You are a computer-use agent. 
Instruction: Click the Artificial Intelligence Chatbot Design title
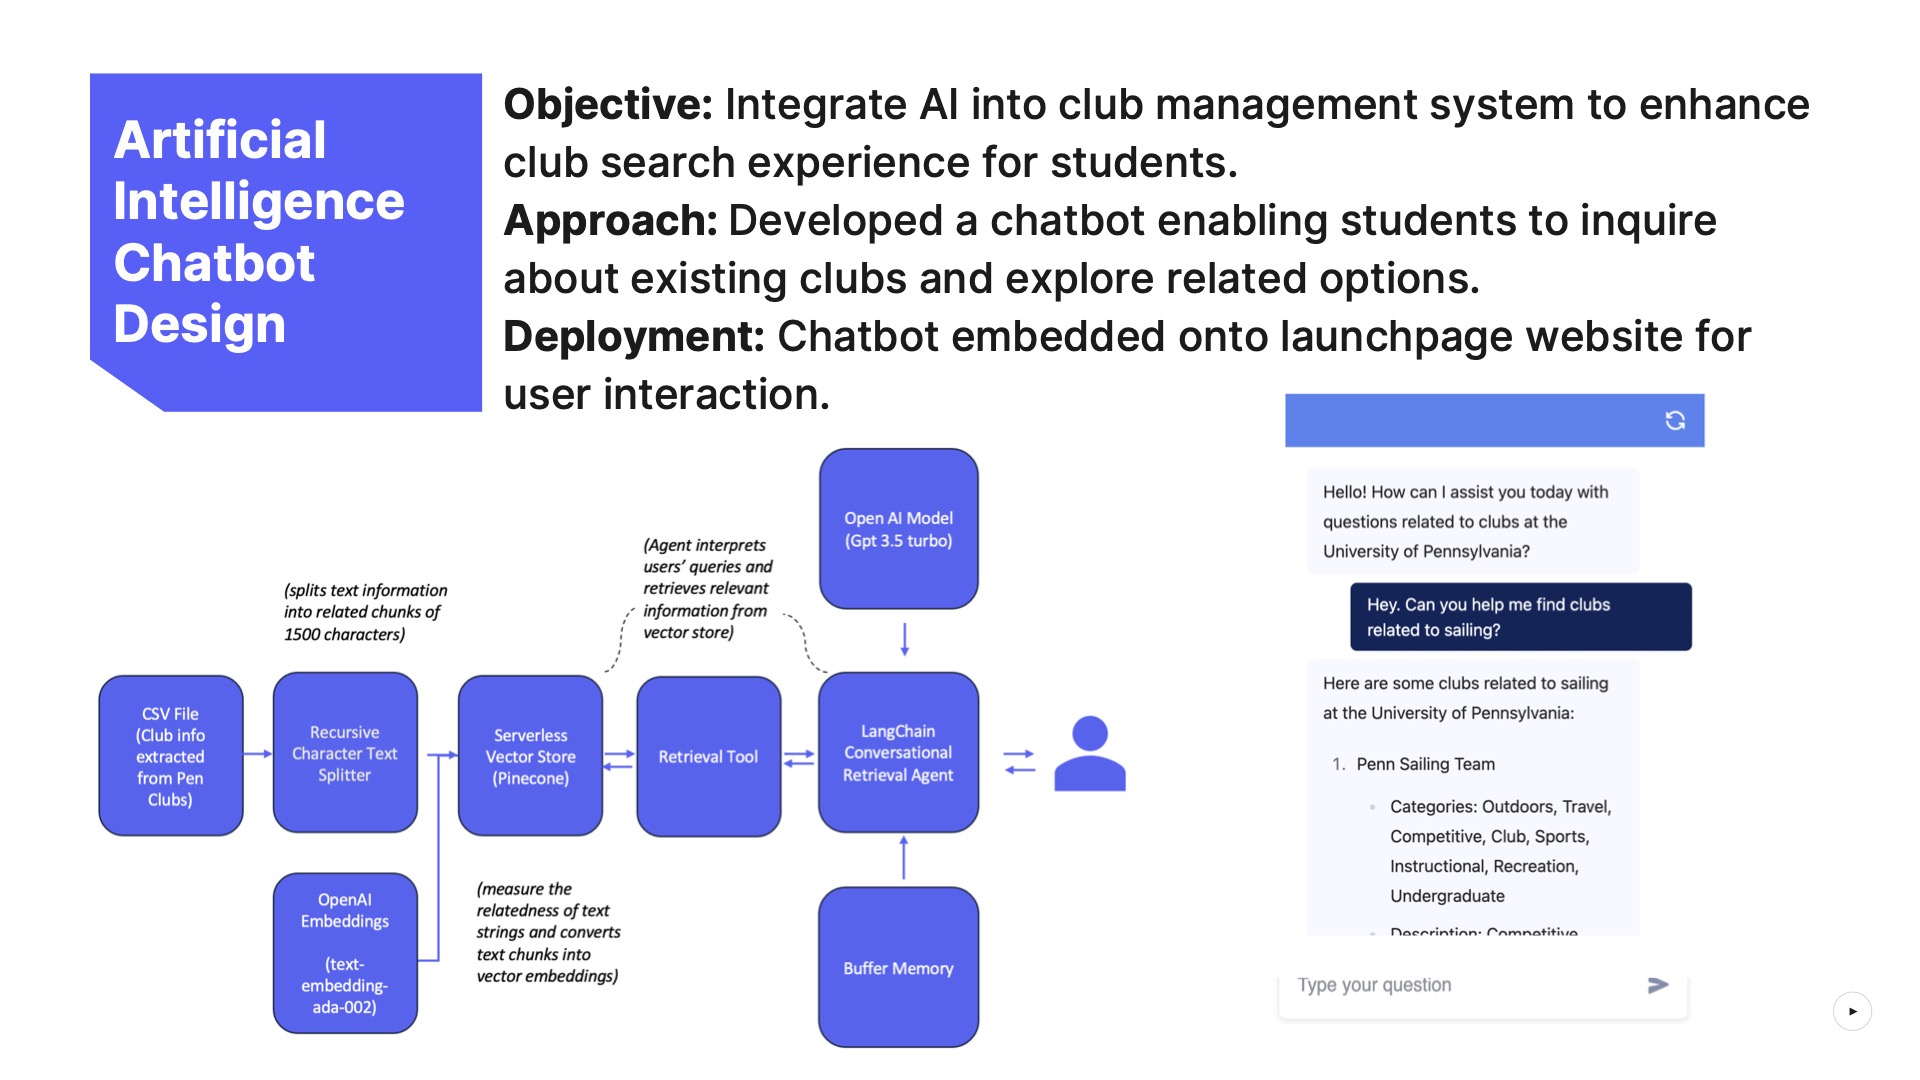[x=260, y=232]
